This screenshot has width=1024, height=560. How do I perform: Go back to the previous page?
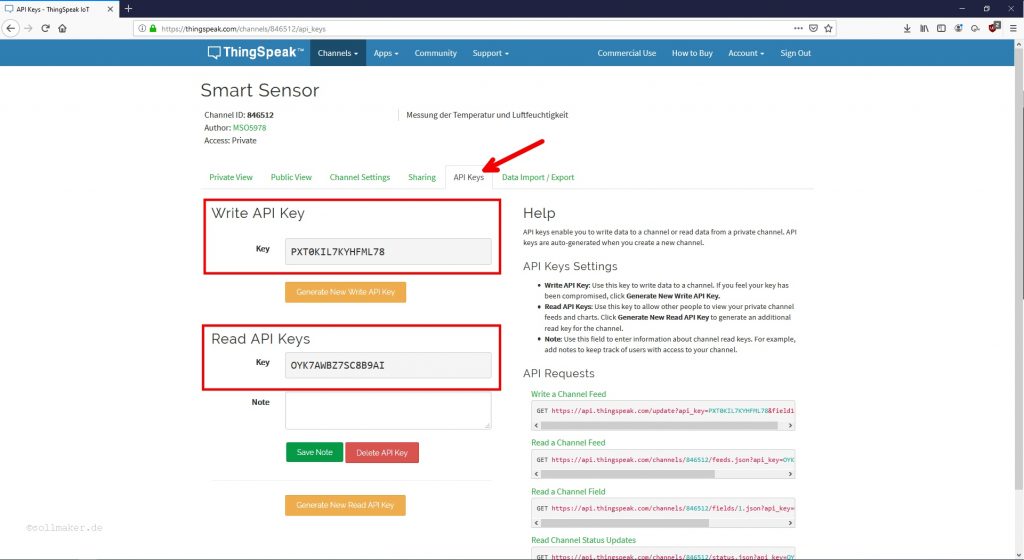tap(10, 28)
